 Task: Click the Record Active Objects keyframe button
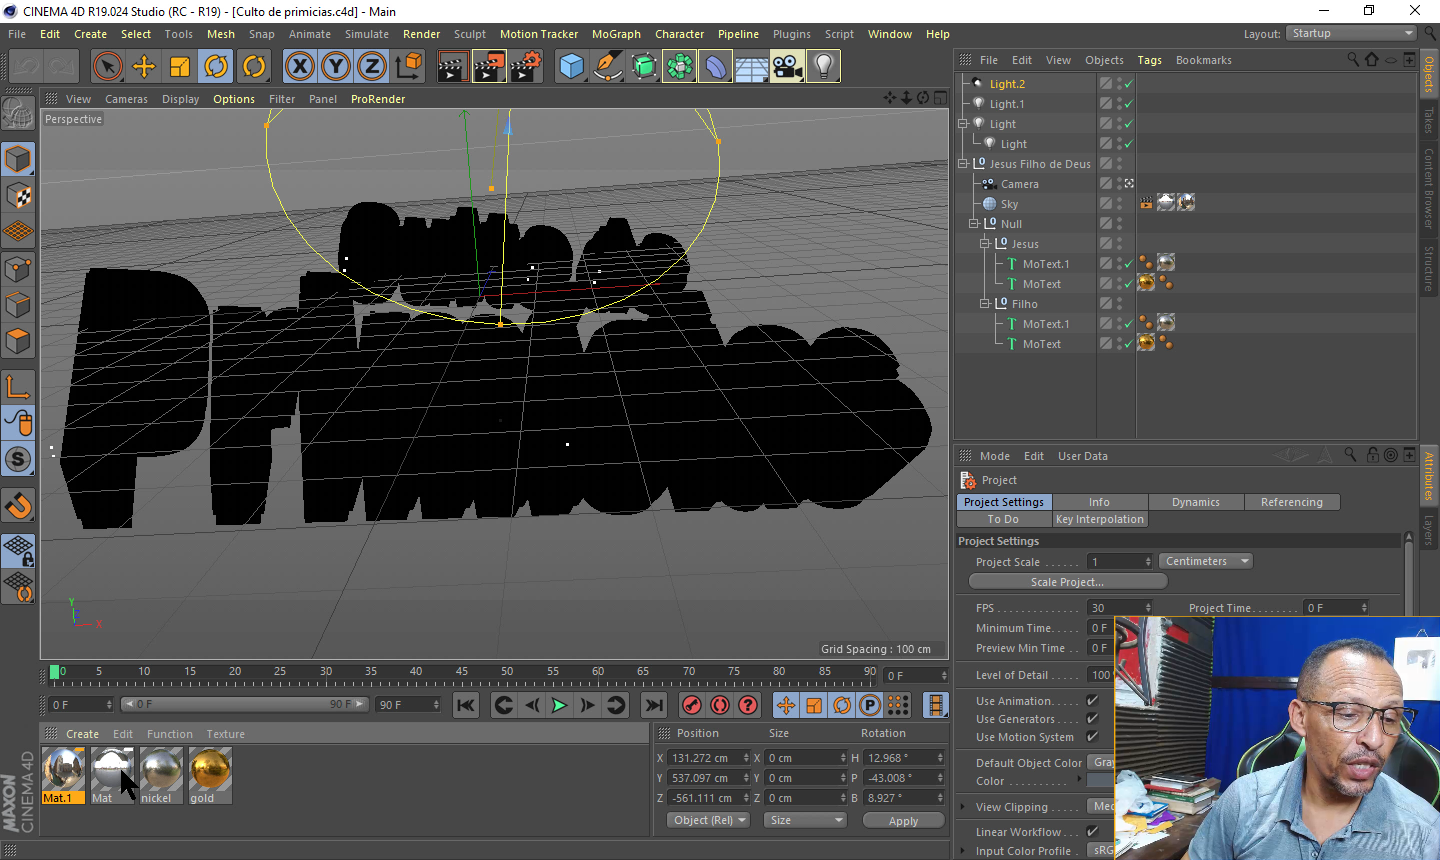[692, 705]
